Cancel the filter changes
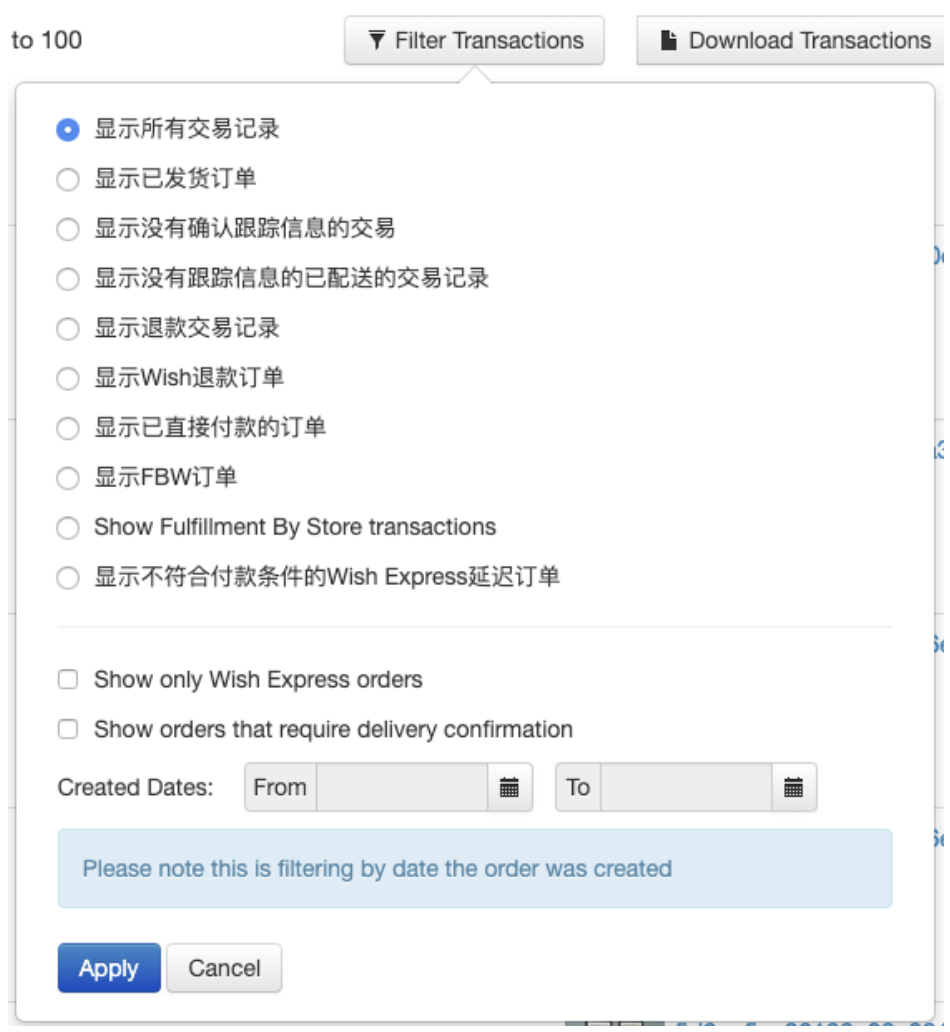This screenshot has width=950, height=1032. pos(224,967)
